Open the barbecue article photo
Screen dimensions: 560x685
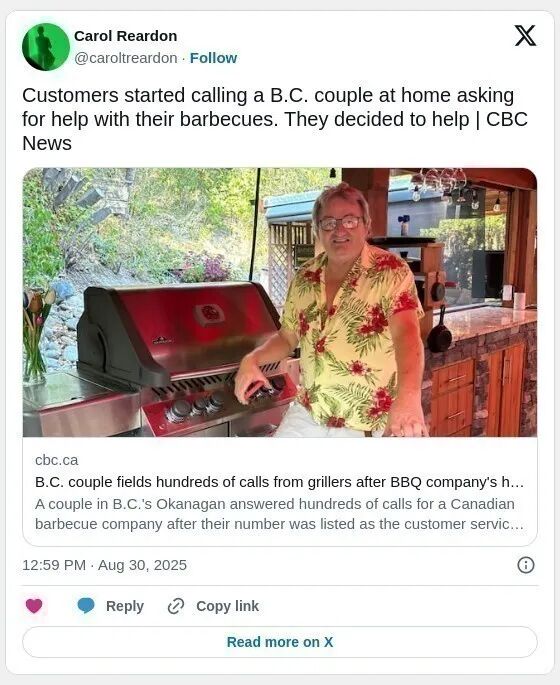(280, 302)
